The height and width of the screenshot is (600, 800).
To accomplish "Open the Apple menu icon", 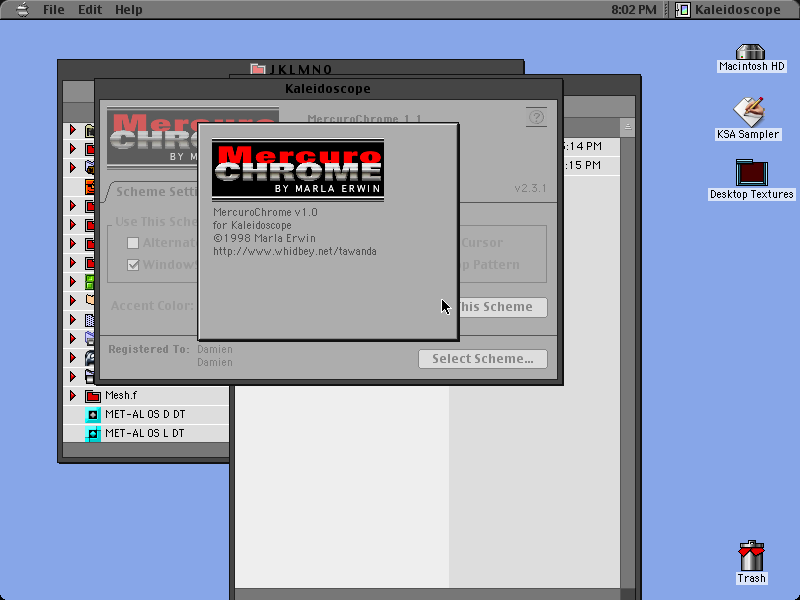I will click(x=22, y=10).
